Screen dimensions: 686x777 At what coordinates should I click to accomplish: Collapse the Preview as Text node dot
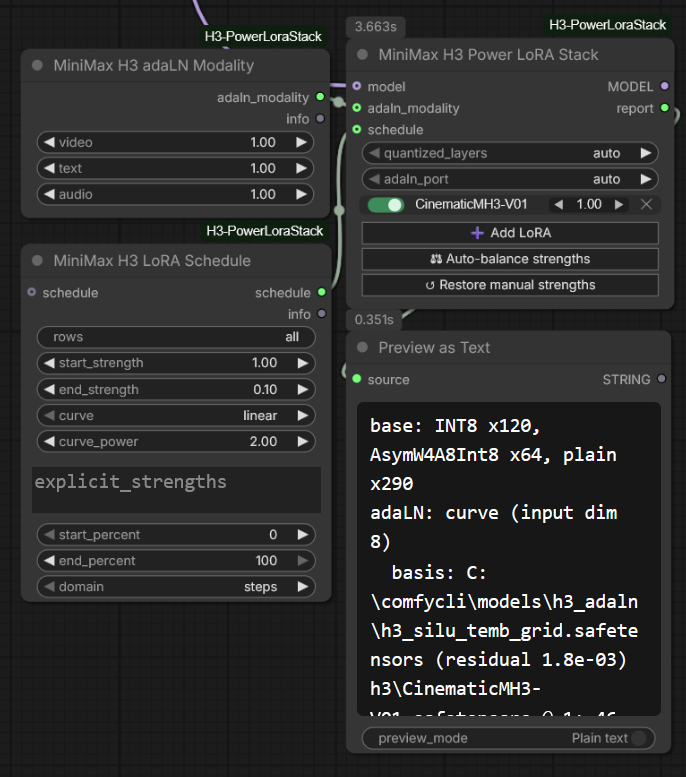(362, 347)
